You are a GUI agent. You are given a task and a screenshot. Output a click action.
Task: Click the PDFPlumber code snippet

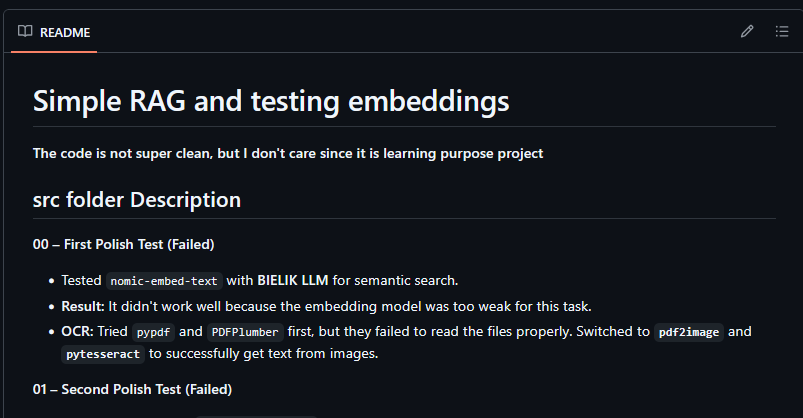click(244, 333)
